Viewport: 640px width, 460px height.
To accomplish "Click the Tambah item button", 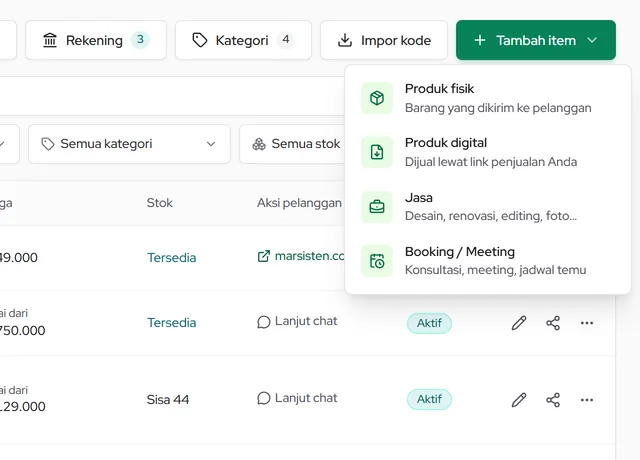I will click(x=536, y=40).
